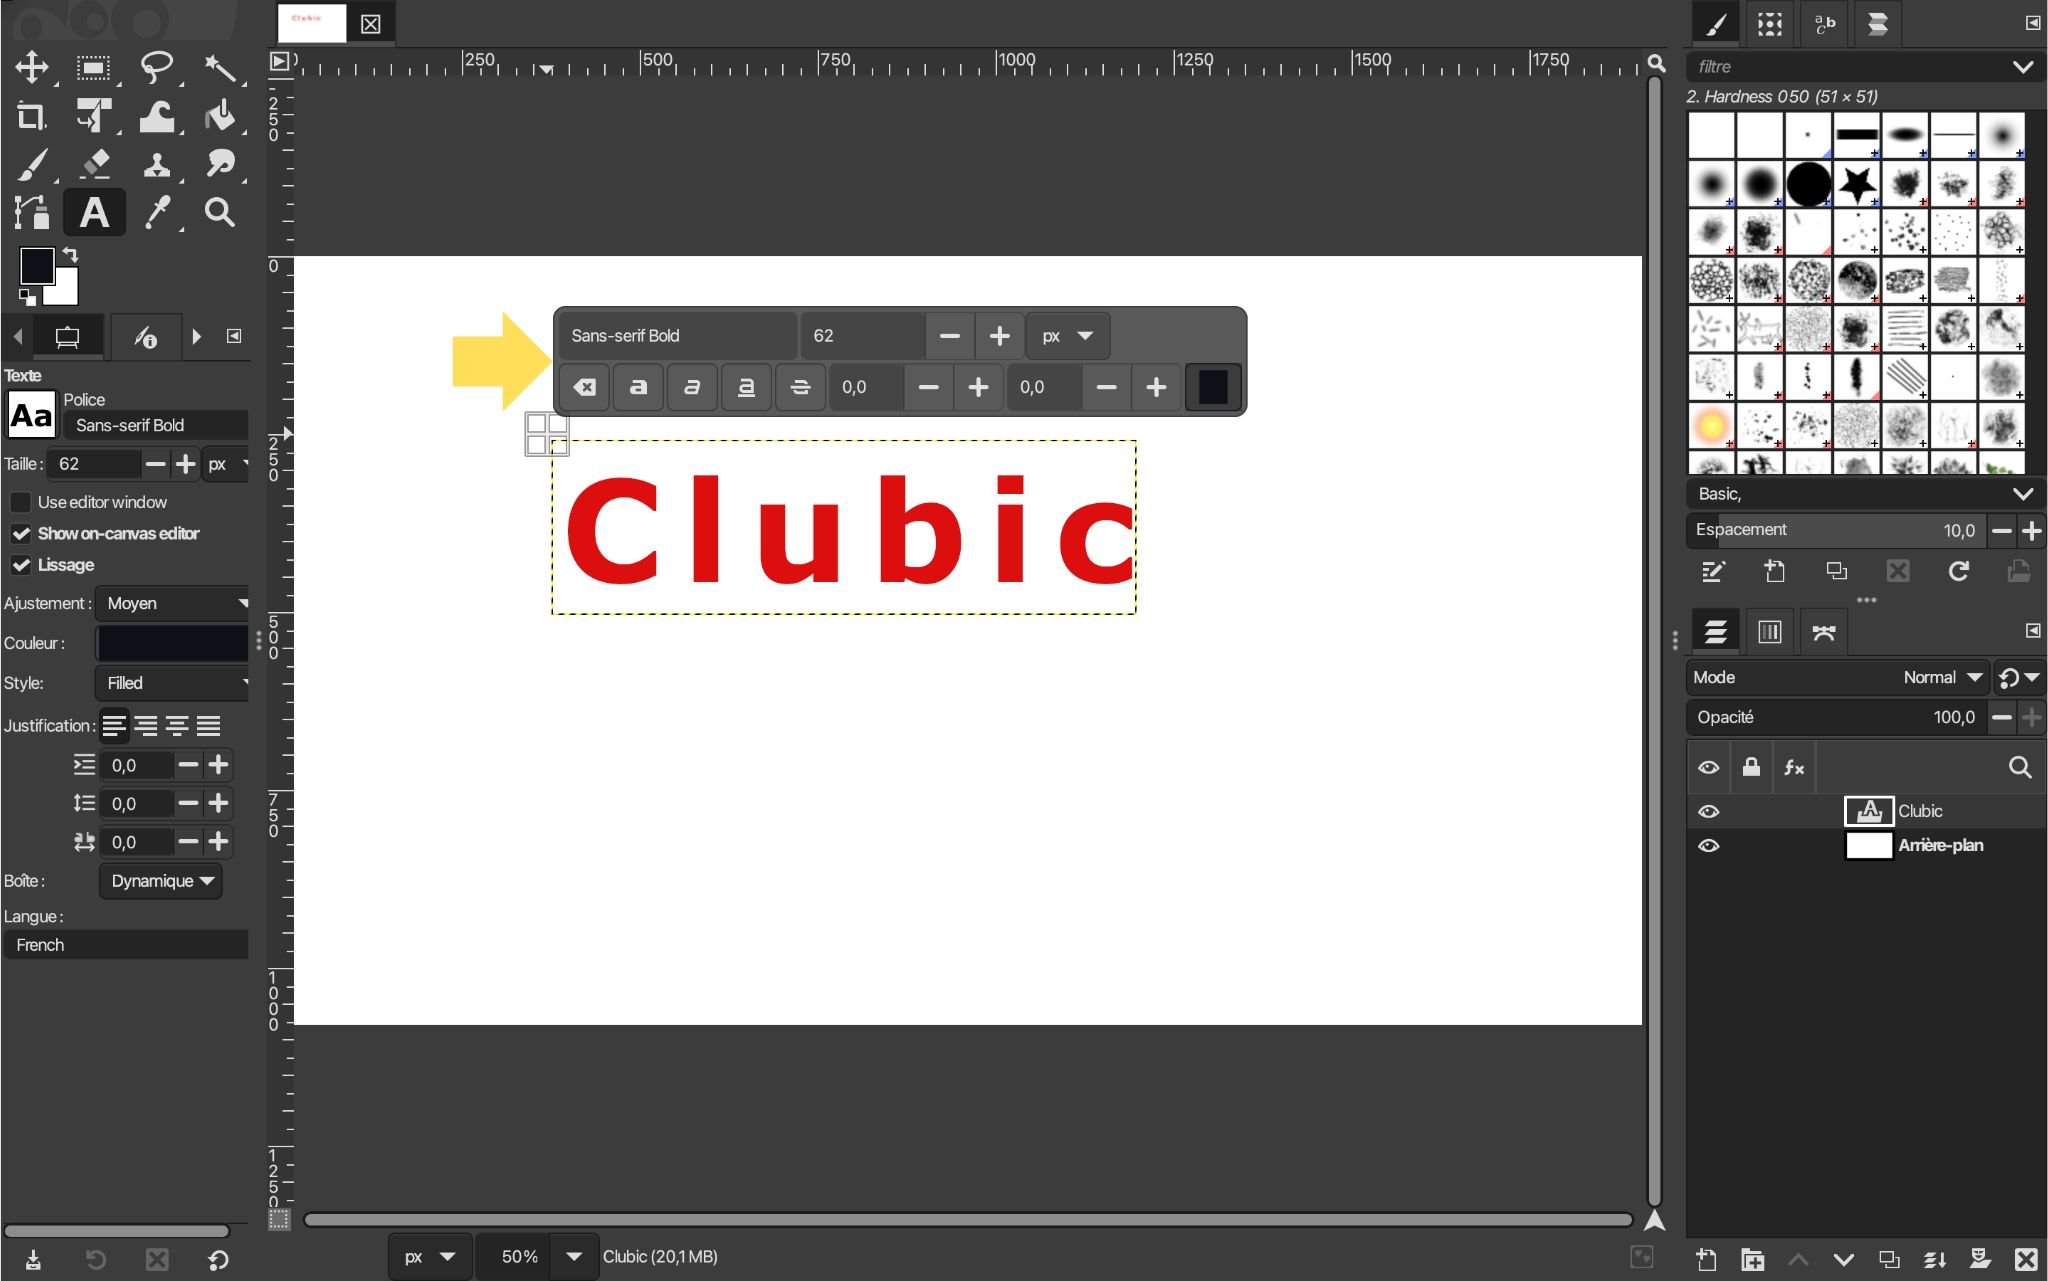Switch to the Clubic image tab
The height and width of the screenshot is (1281, 2048).
click(x=313, y=23)
